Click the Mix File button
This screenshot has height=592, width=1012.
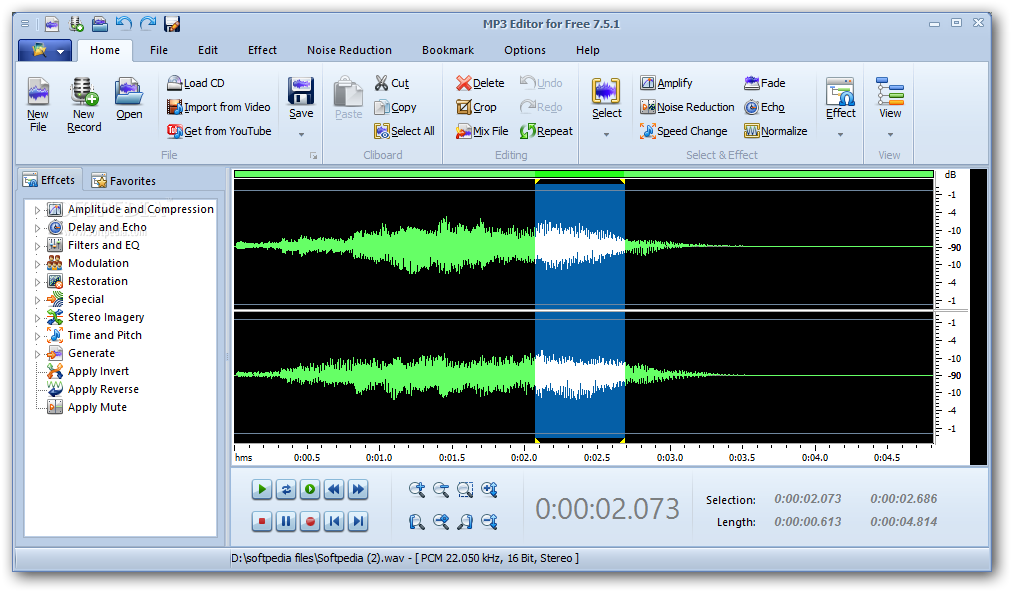tap(482, 130)
